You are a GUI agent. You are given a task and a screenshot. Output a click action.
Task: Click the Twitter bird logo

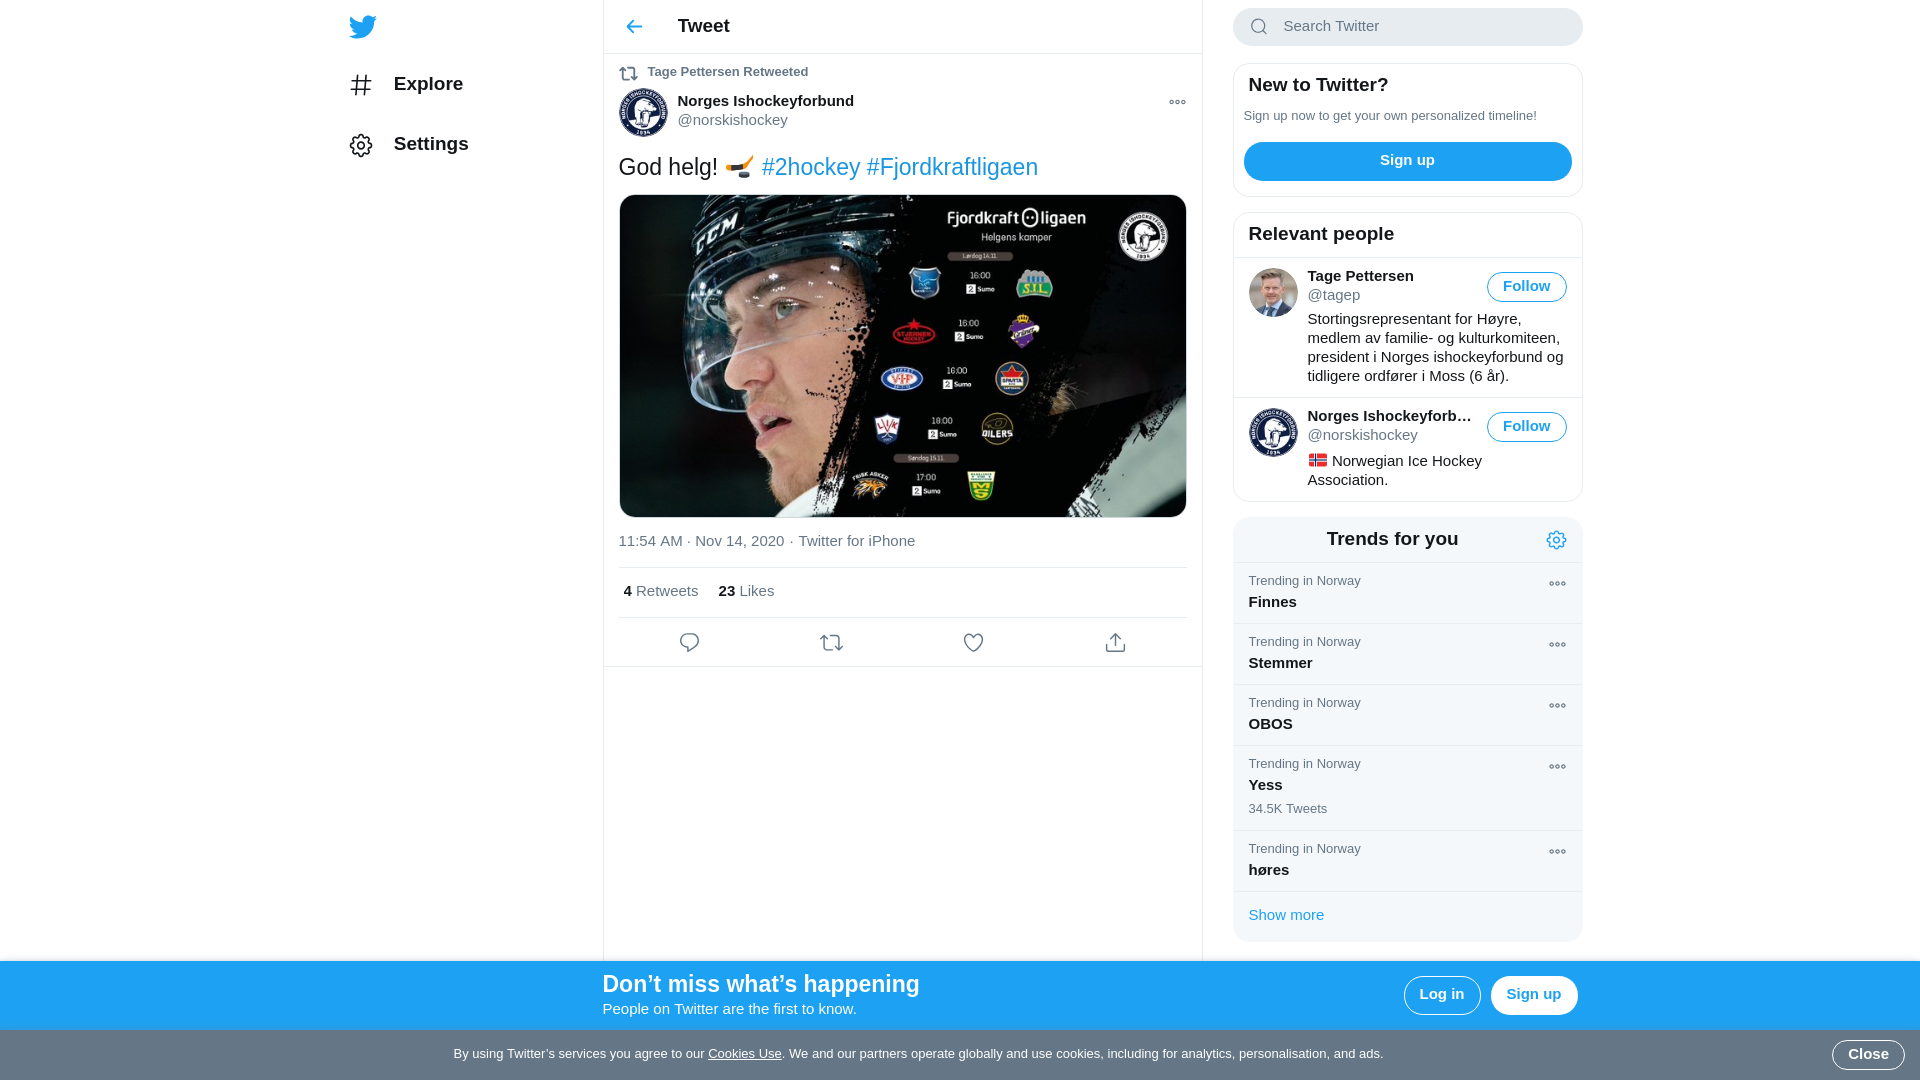[x=362, y=27]
